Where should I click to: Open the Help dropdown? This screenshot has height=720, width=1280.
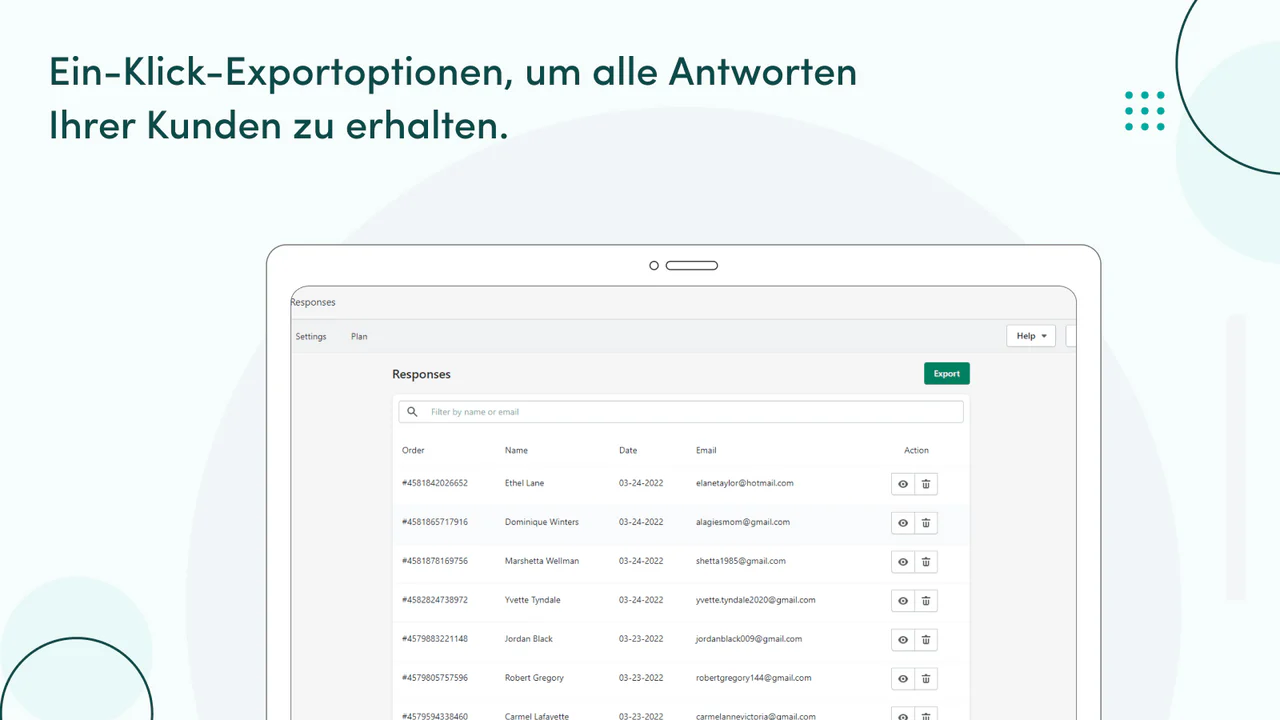1031,336
